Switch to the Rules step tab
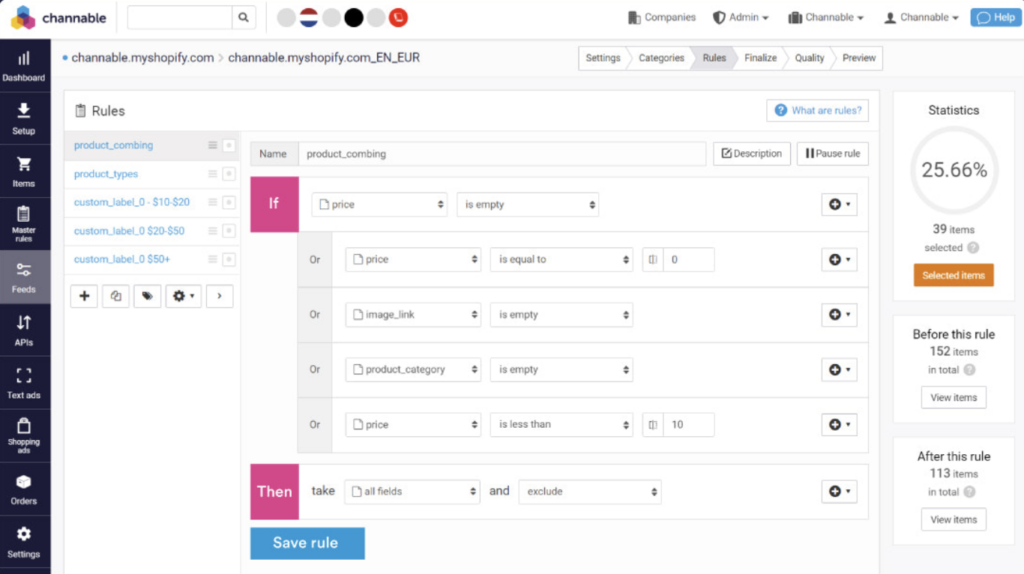This screenshot has width=1024, height=574. point(714,57)
